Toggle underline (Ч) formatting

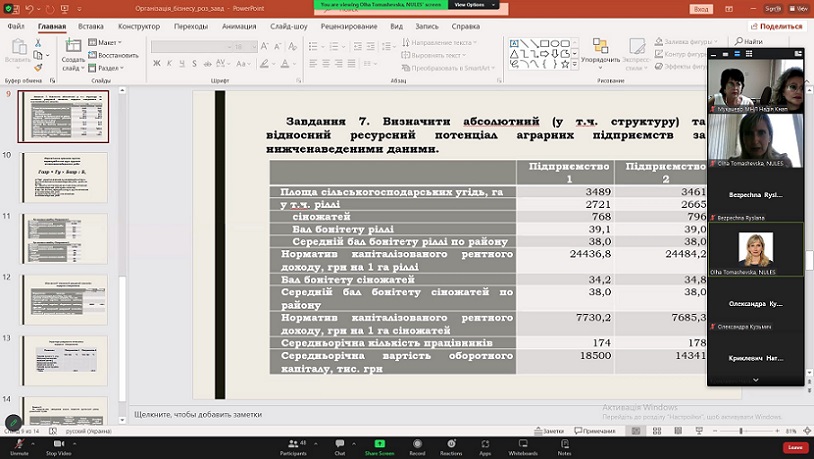tap(182, 63)
